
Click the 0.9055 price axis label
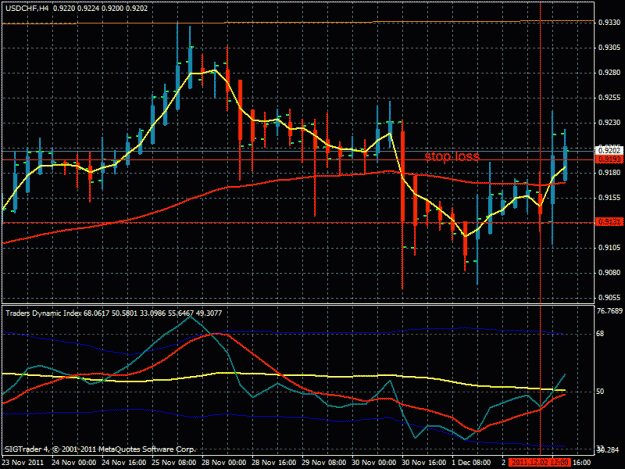609,298
